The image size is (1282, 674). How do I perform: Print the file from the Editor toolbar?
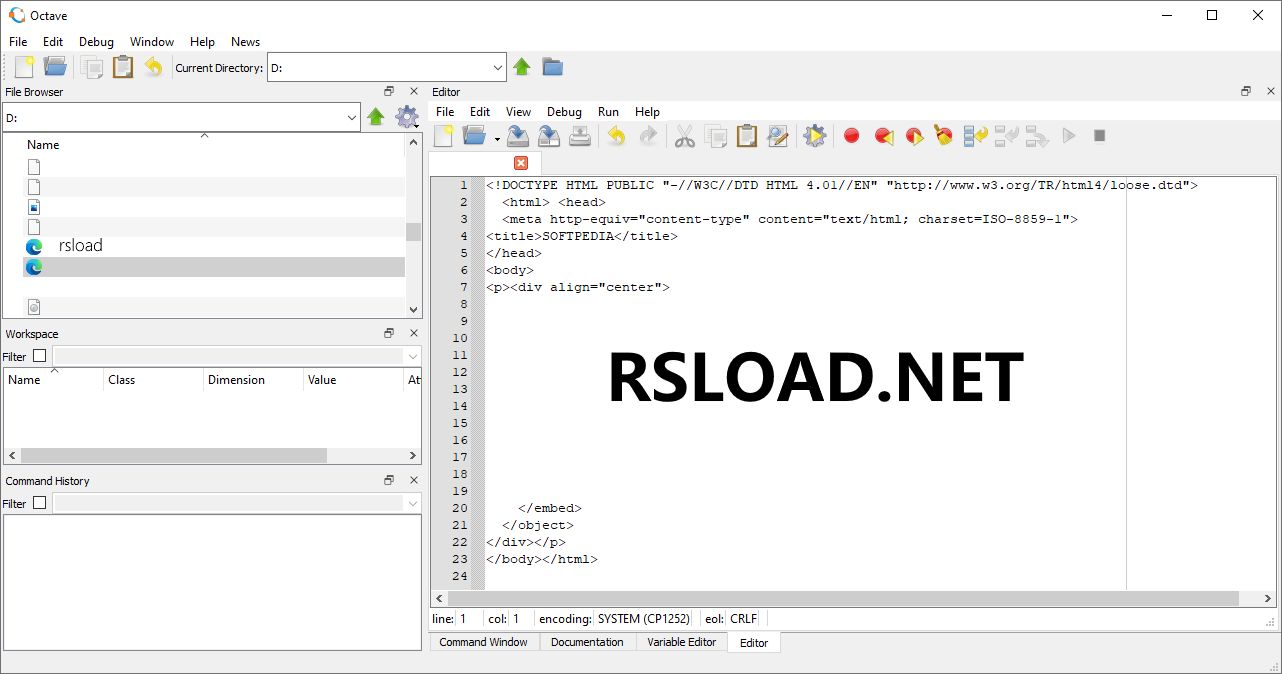pos(580,136)
